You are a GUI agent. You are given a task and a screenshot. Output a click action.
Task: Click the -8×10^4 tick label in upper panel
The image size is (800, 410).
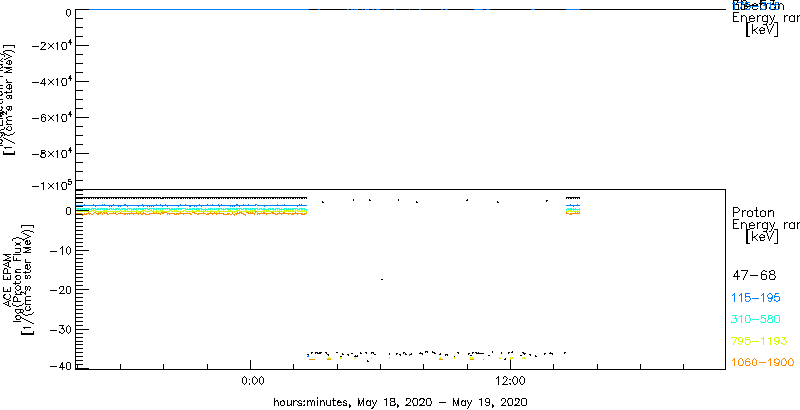51,154
